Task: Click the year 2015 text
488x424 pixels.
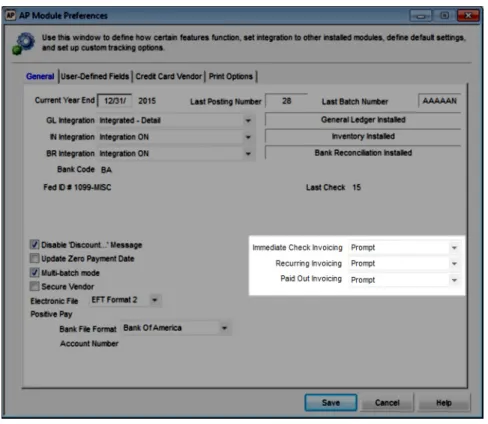Action: (147, 101)
